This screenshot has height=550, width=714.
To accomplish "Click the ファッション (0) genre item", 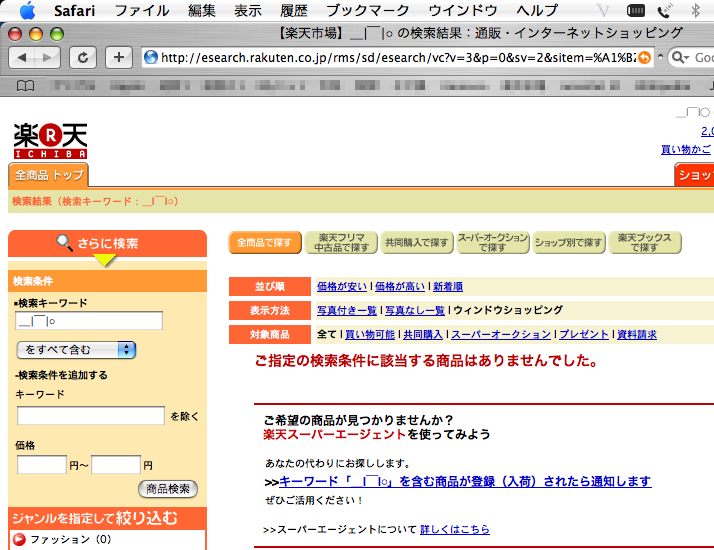I will (x=71, y=540).
